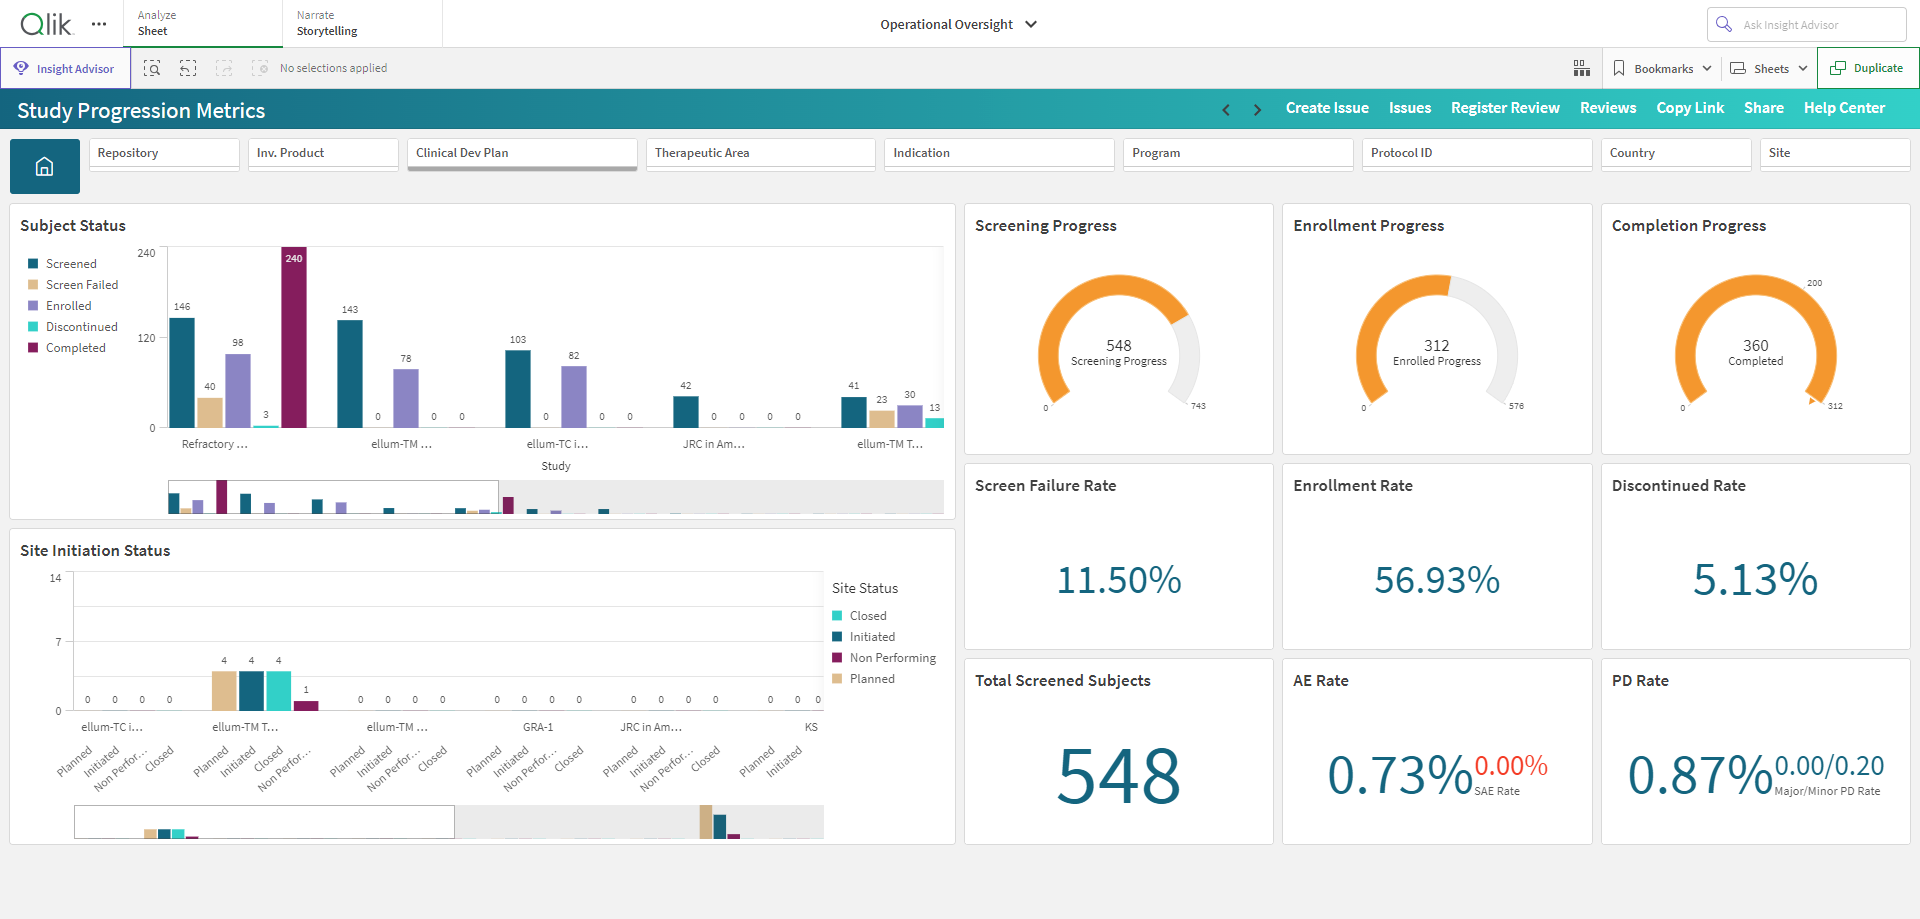Click the Create Issue link
1920x919 pixels.
pos(1327,108)
